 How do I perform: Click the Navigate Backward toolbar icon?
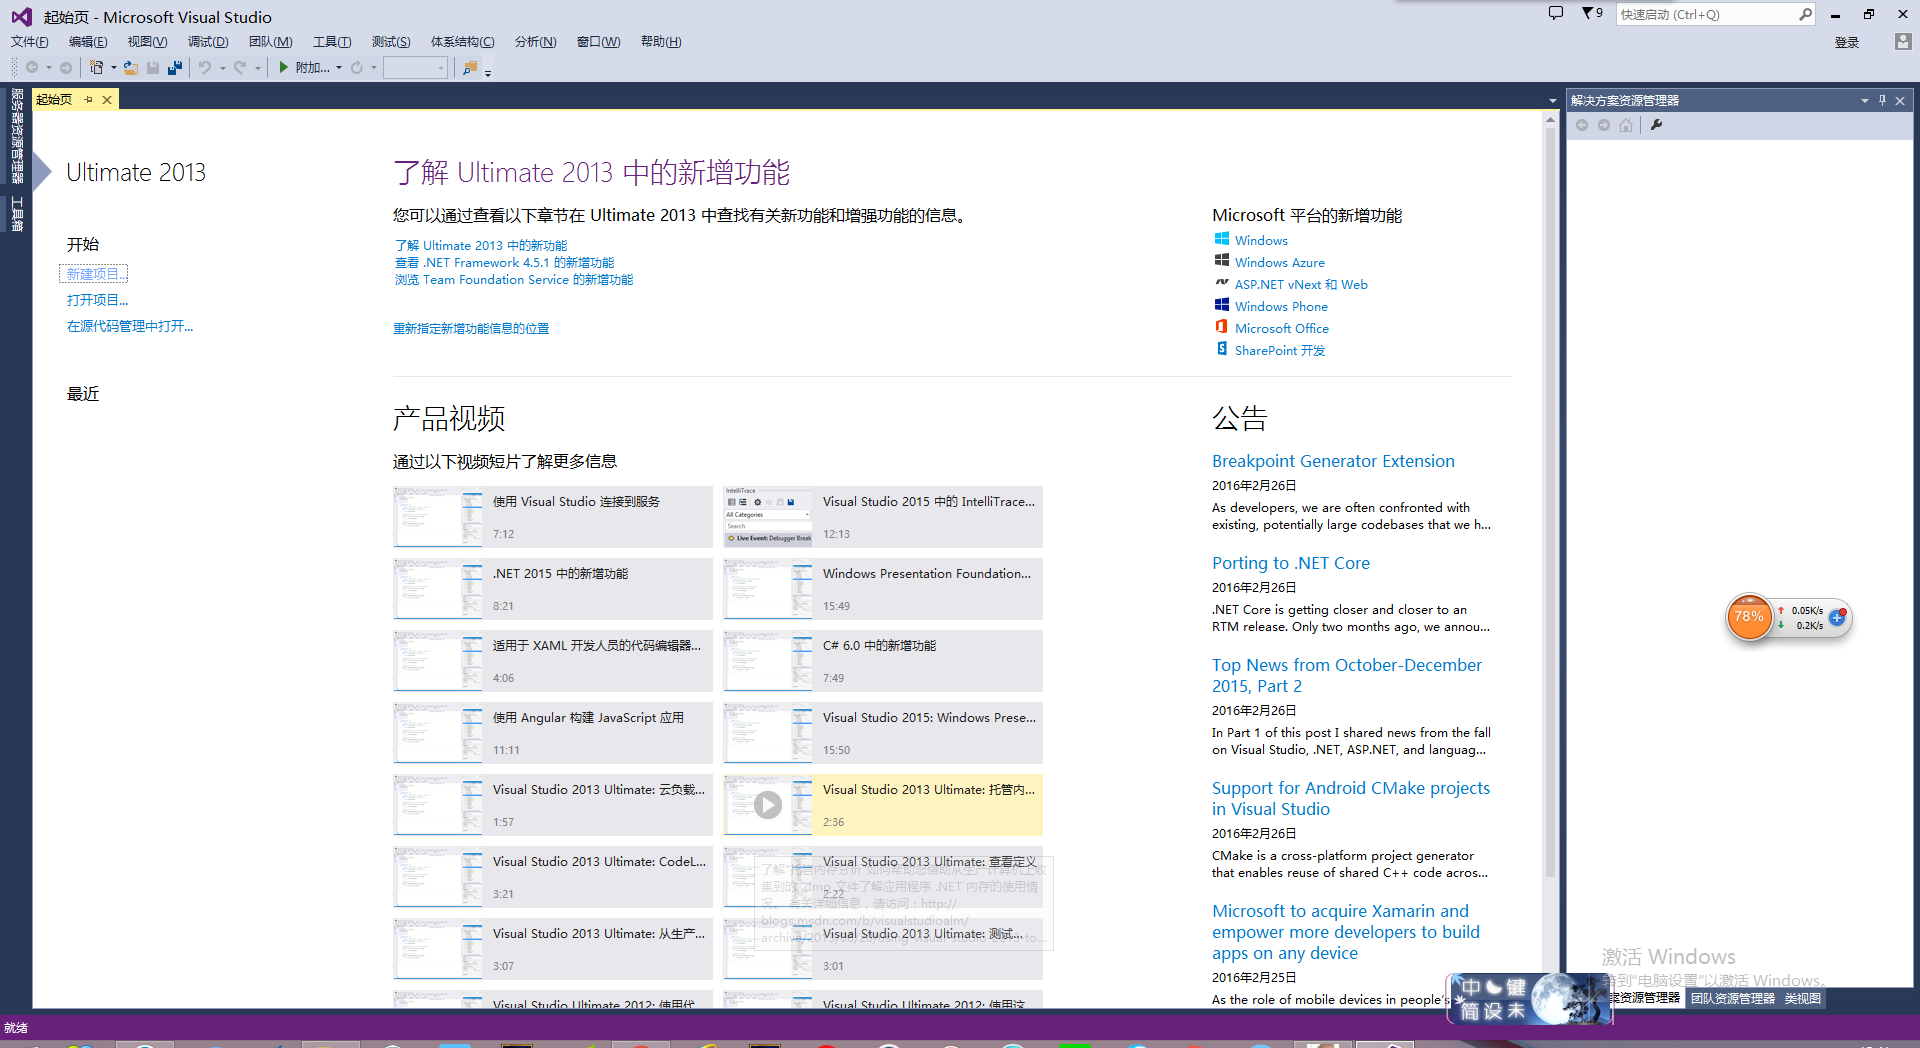coord(32,68)
